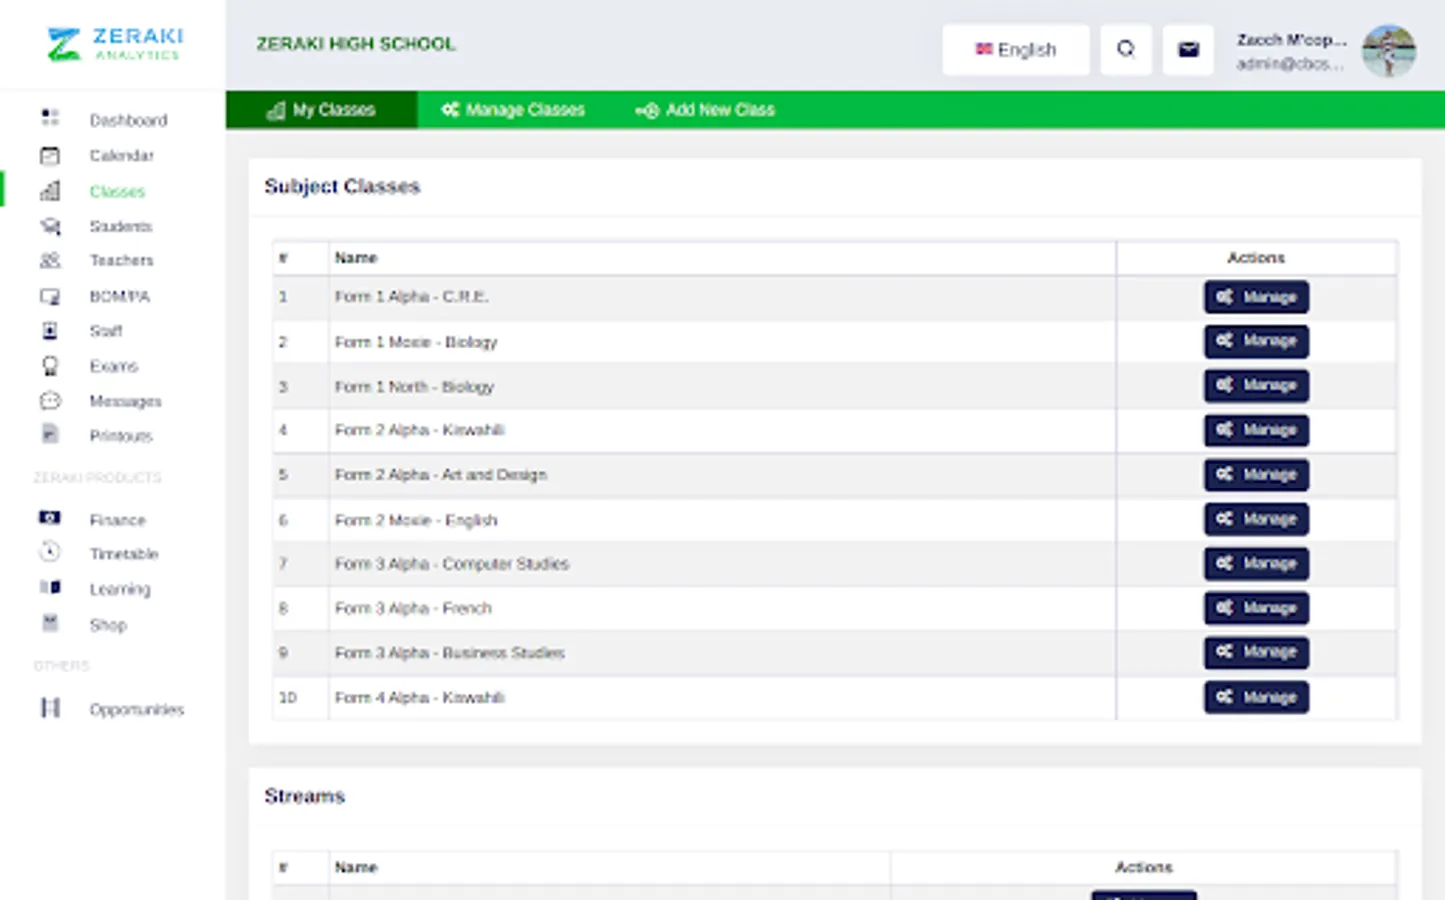Switch to My Classes tab
The image size is (1445, 900).
coord(321,110)
